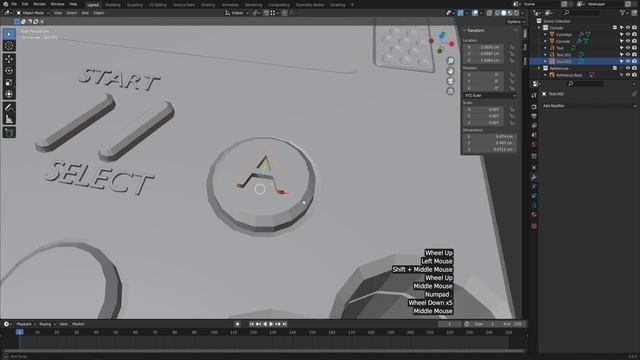640x360 pixels.
Task: Open the Add Modifier dropdown
Action: click(589, 106)
